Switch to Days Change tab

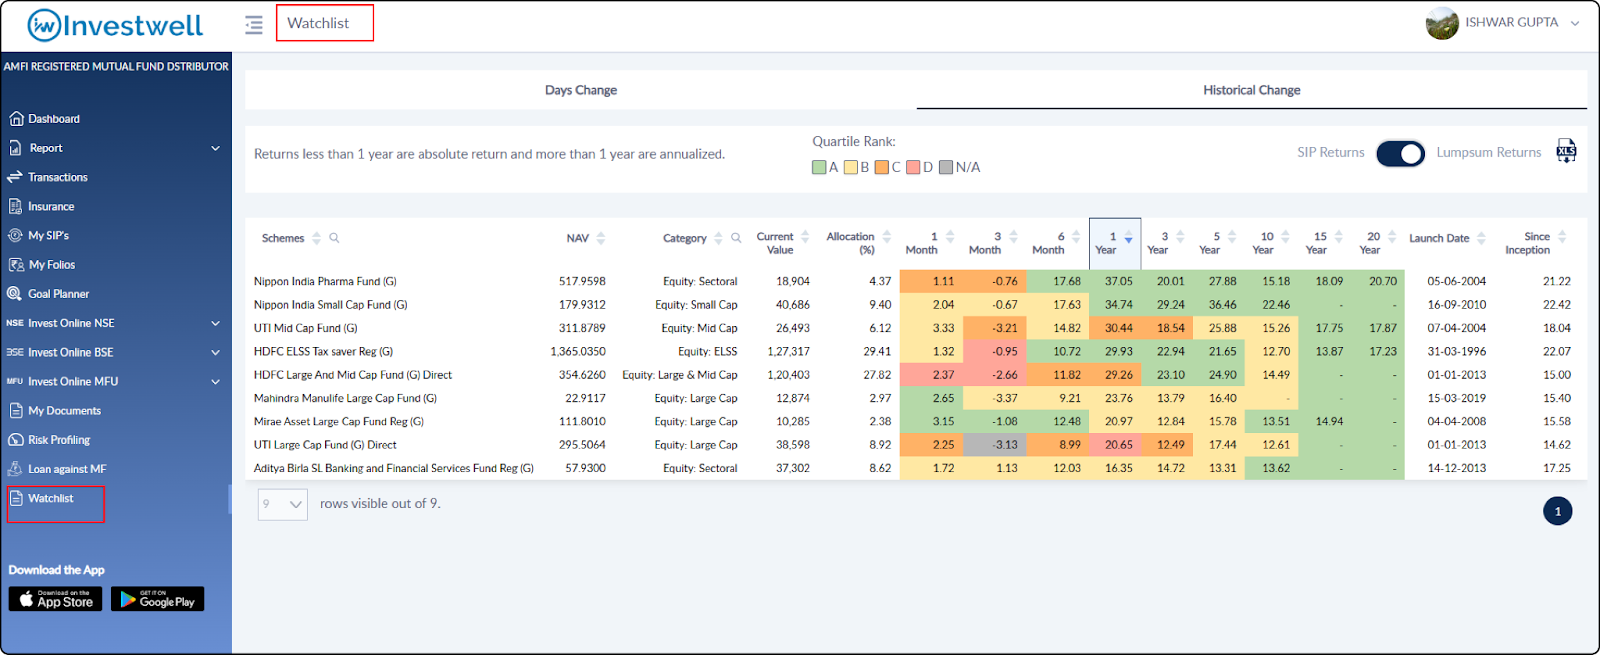(581, 90)
